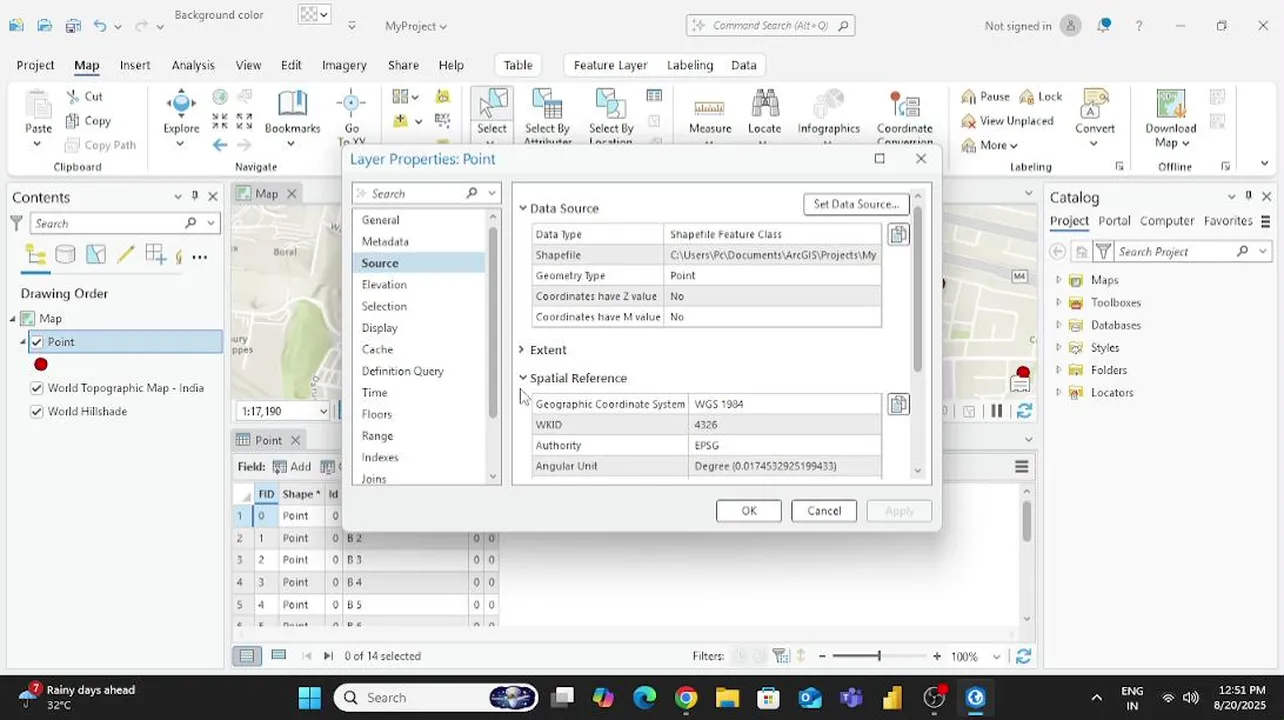Switch to the Labeling ribbon tab
This screenshot has height=720, width=1284.
(690, 65)
